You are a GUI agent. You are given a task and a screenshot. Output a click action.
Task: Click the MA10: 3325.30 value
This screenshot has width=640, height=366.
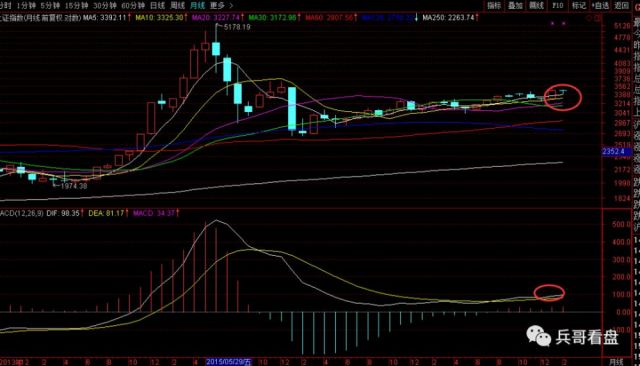pyautogui.click(x=161, y=18)
